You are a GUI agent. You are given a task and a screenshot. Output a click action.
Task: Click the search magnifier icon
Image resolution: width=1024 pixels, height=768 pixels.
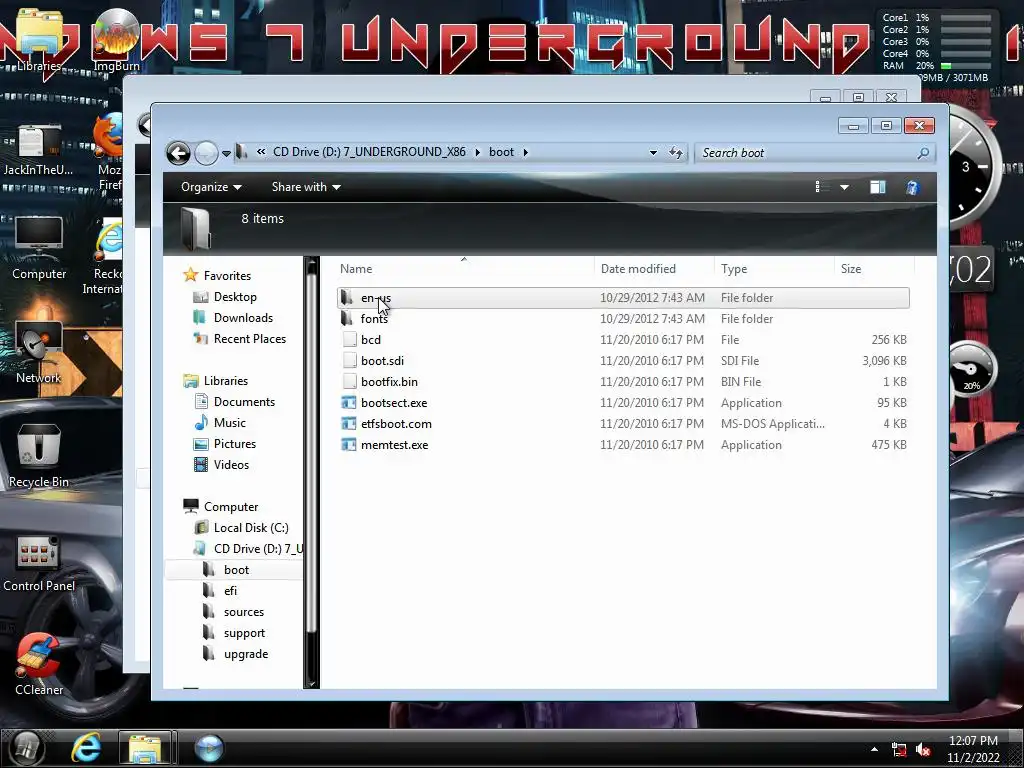pos(923,153)
